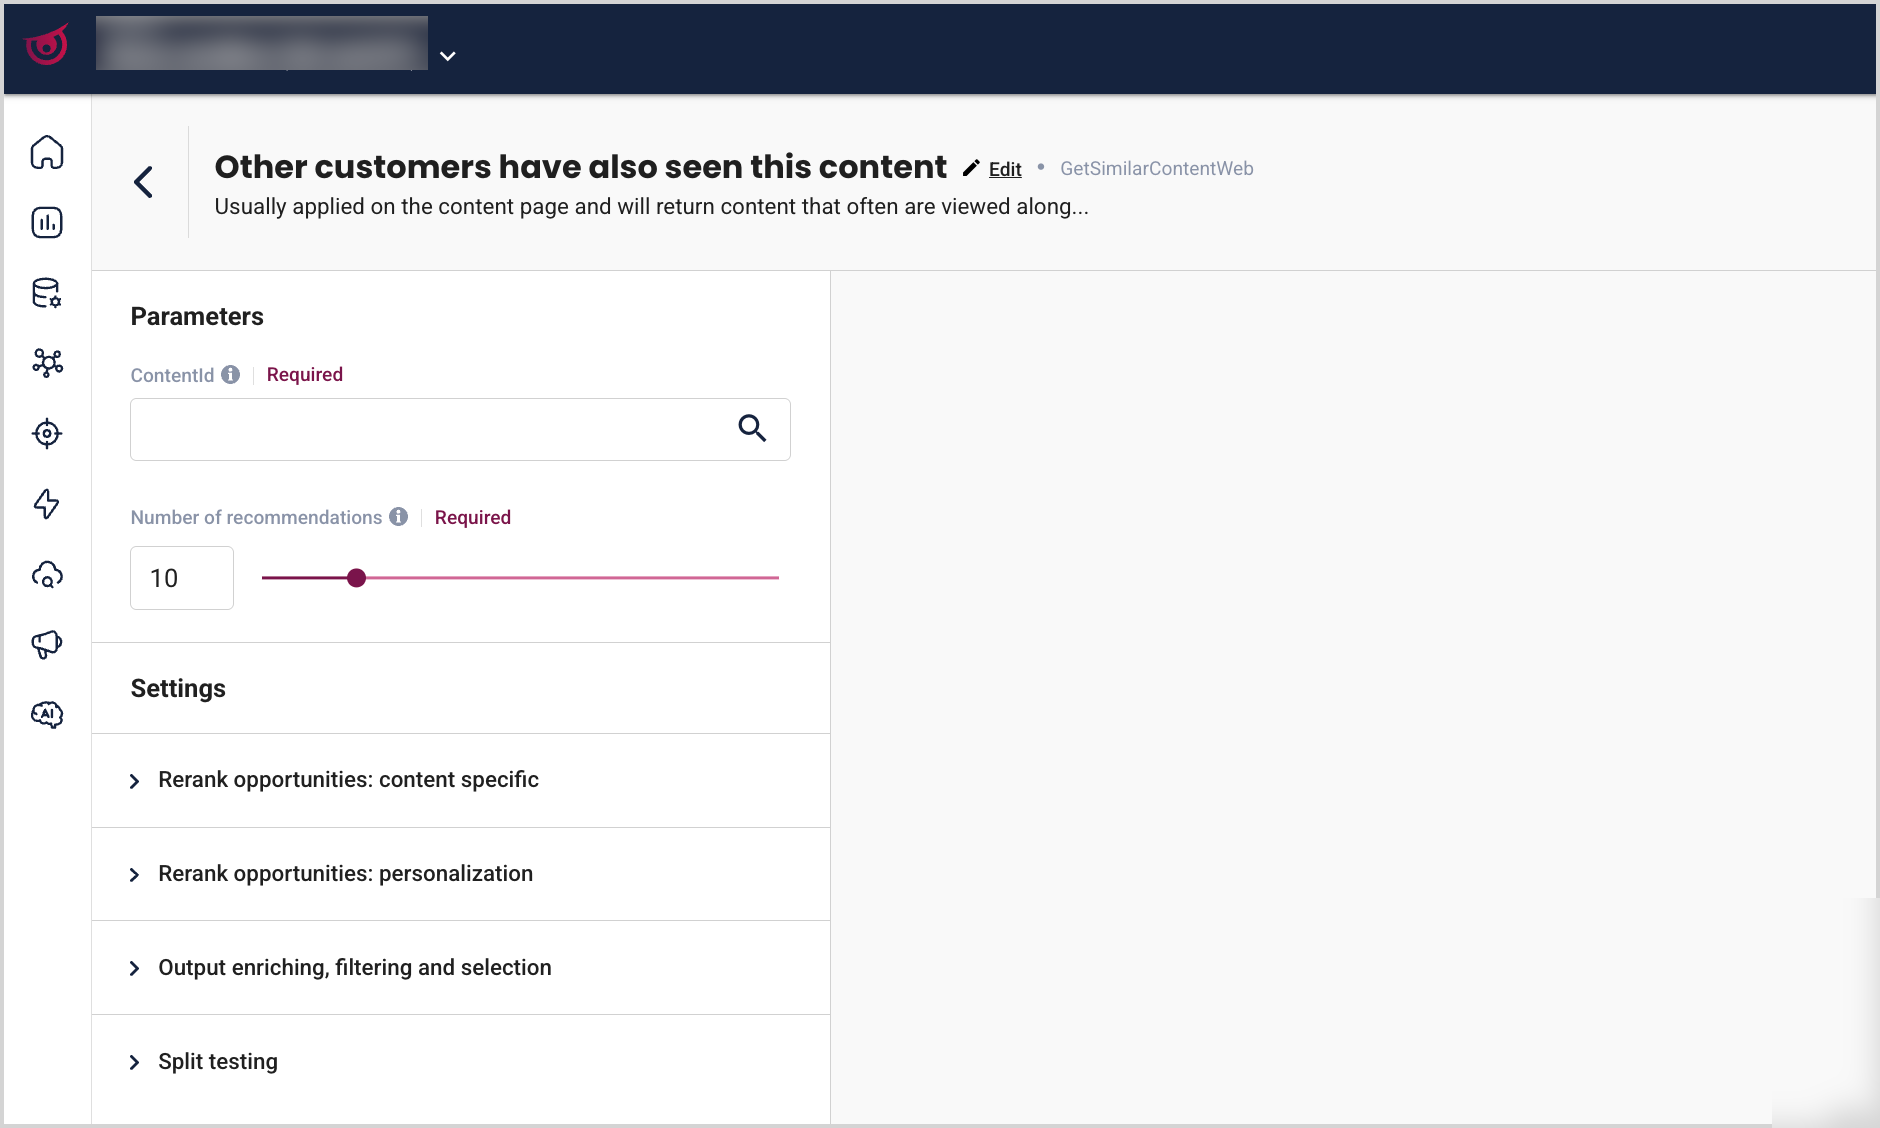Click the recommendations slider handle

coord(357,578)
